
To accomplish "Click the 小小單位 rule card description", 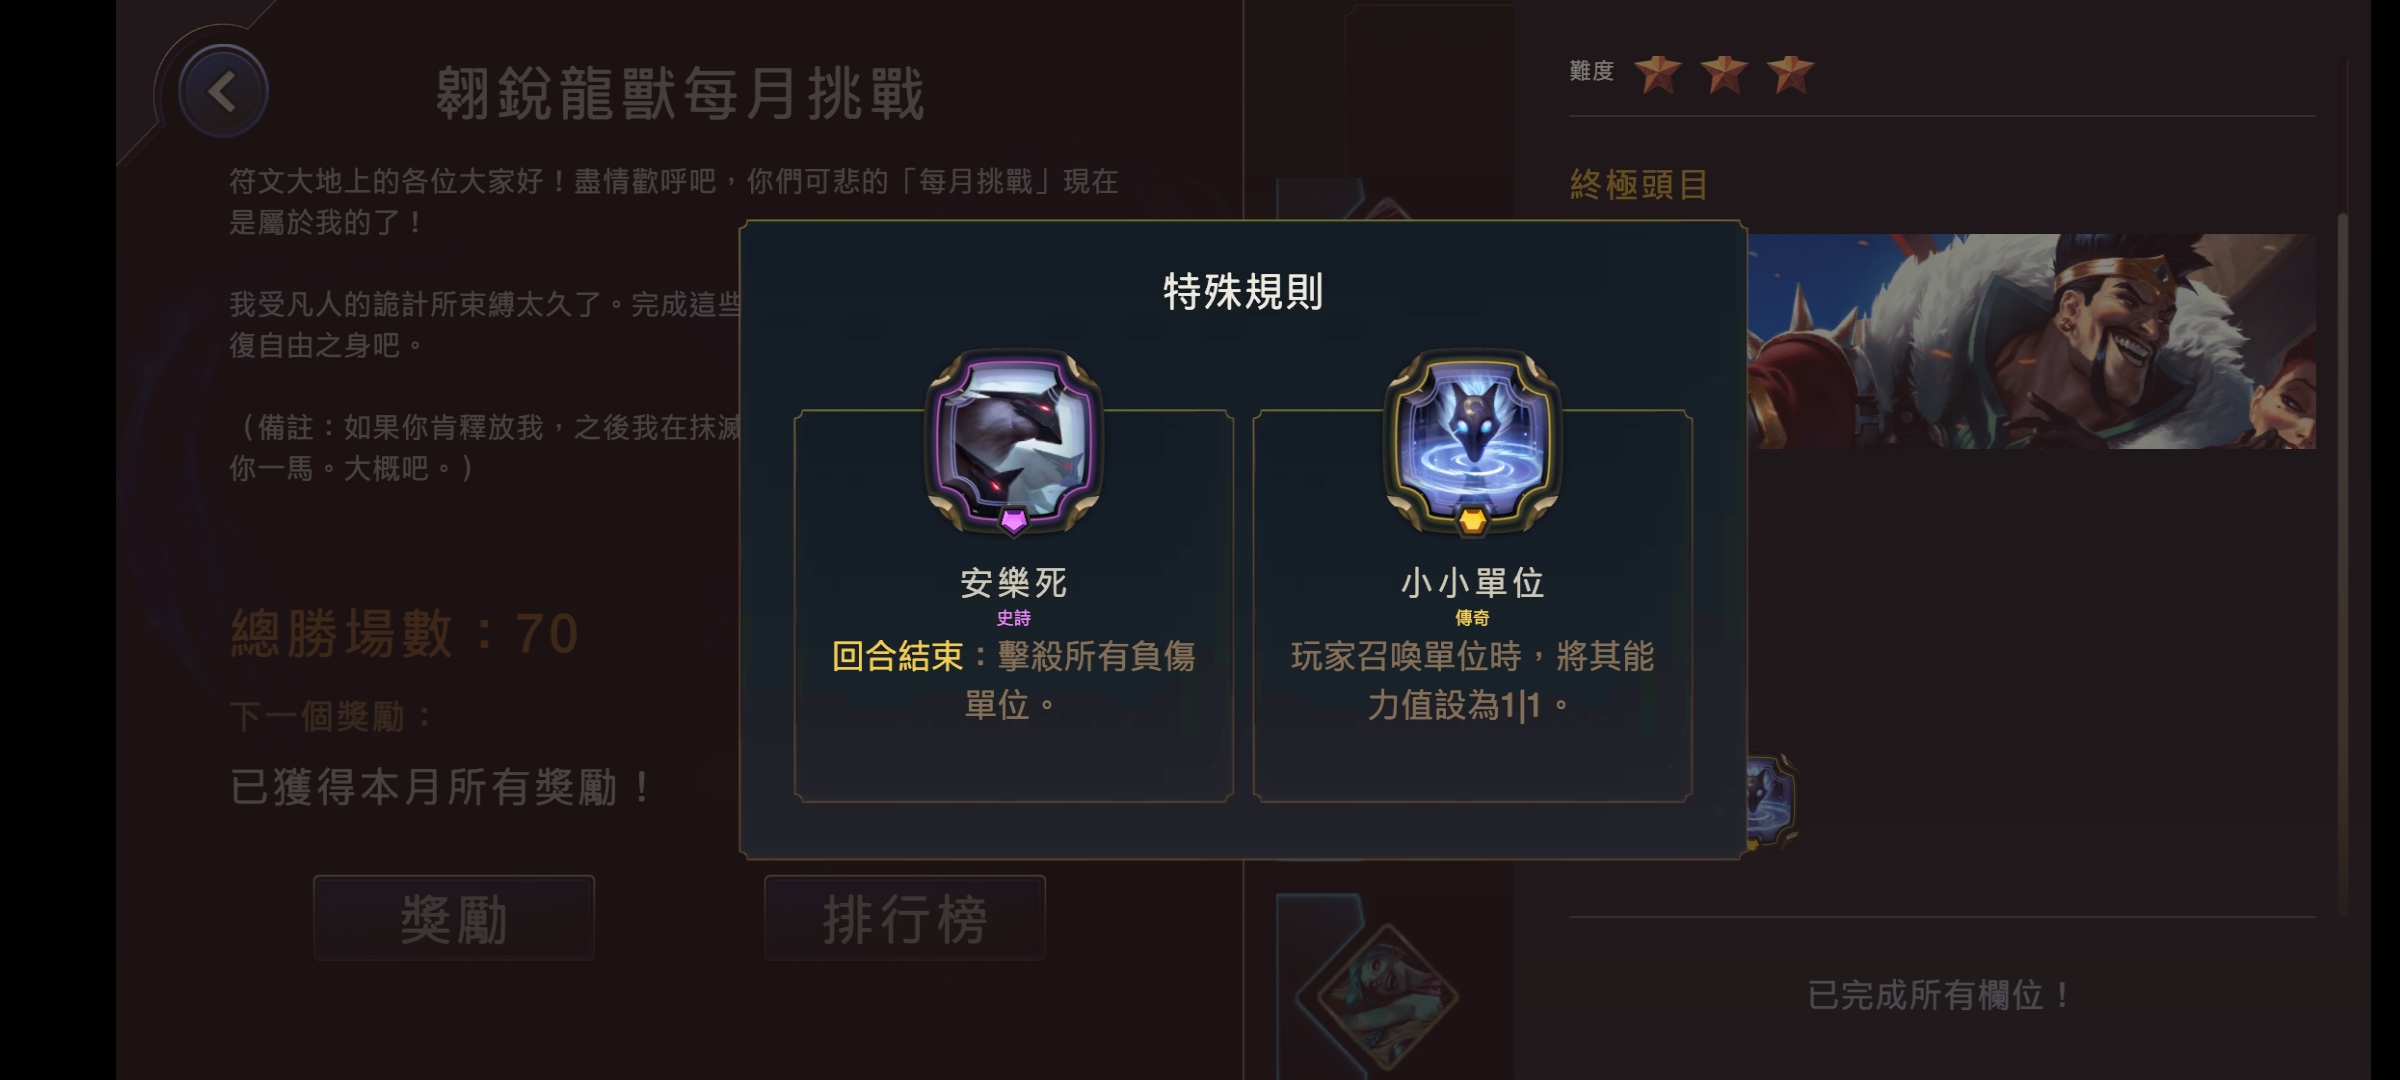I will [1472, 681].
